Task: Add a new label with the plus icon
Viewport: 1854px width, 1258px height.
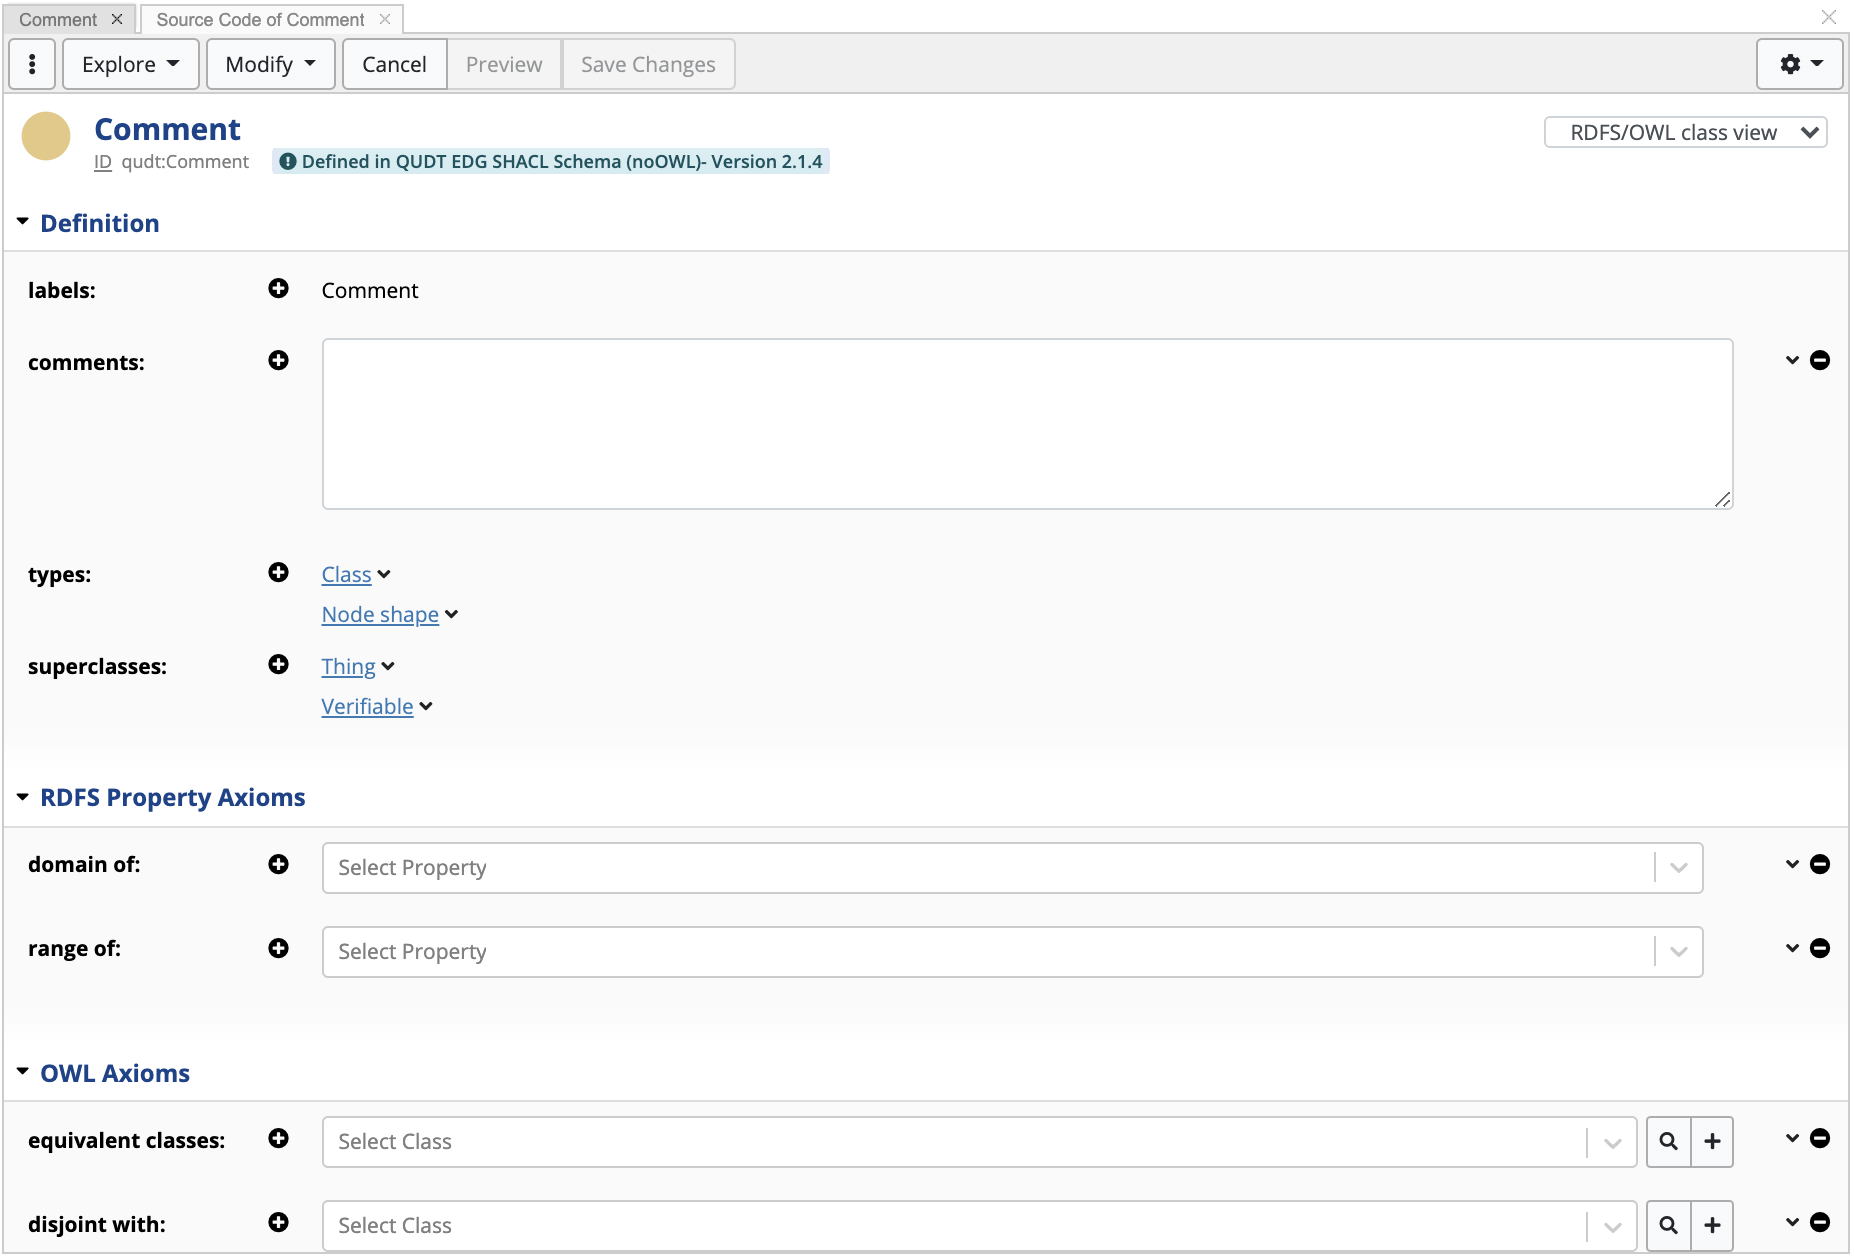Action: 278,289
